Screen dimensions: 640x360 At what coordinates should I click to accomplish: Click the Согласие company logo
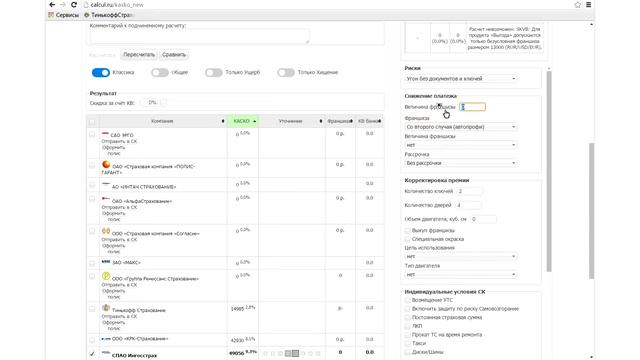point(106,231)
